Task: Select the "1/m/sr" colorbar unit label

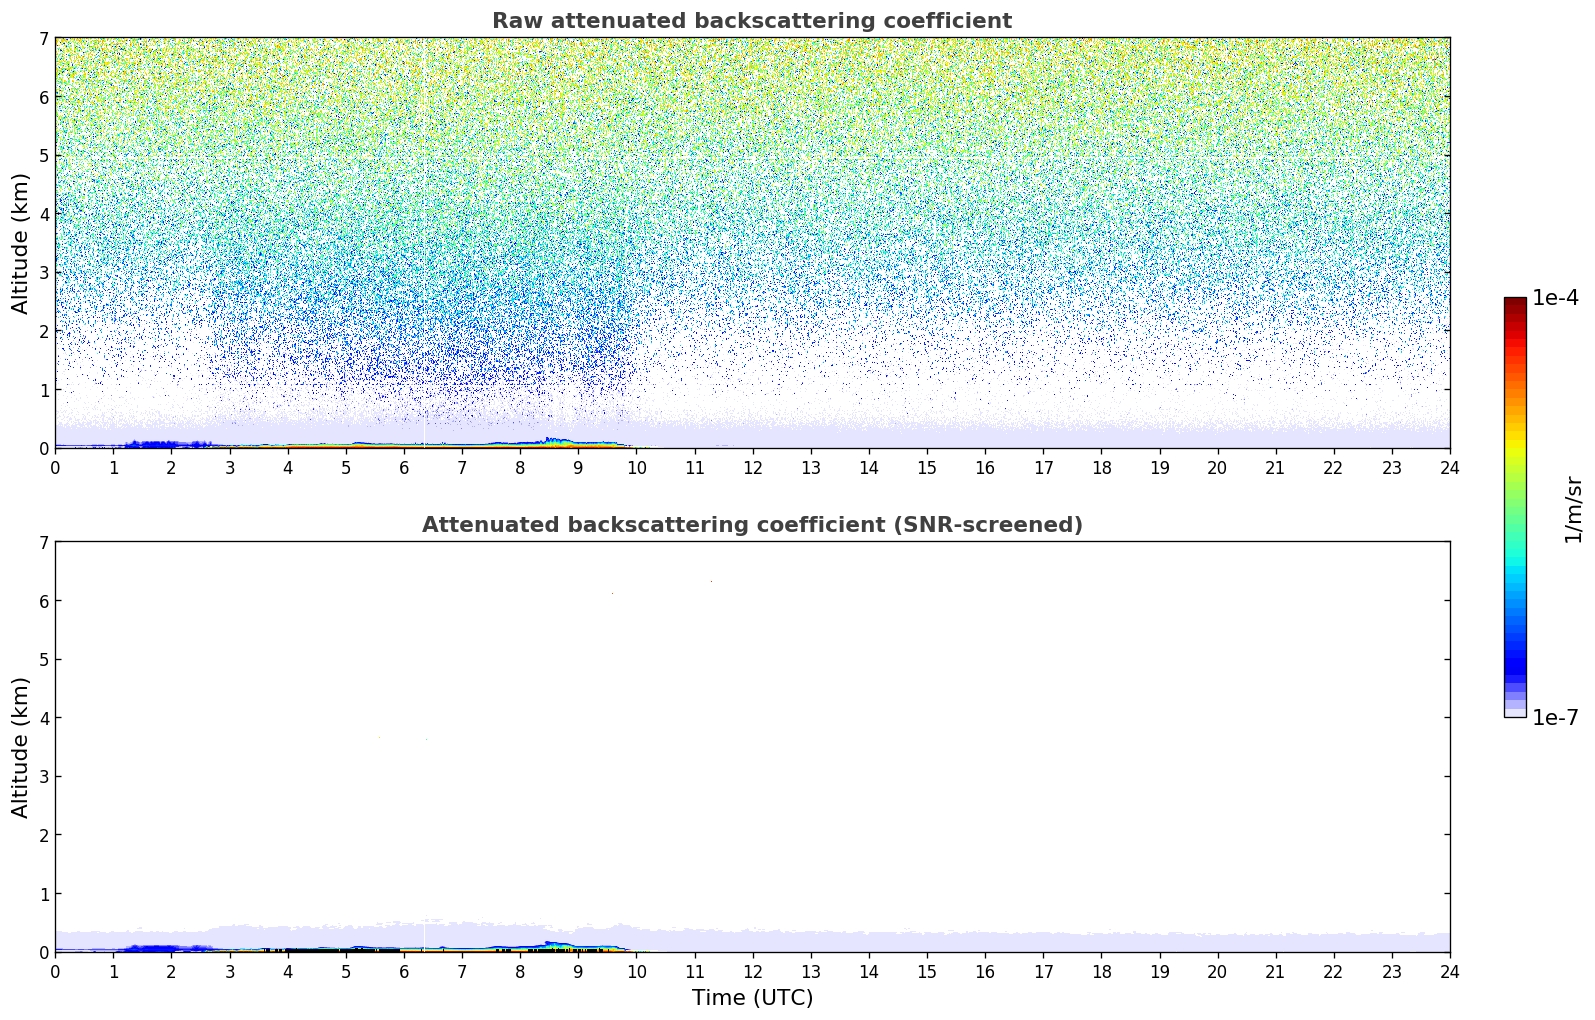Action: (x=1573, y=509)
